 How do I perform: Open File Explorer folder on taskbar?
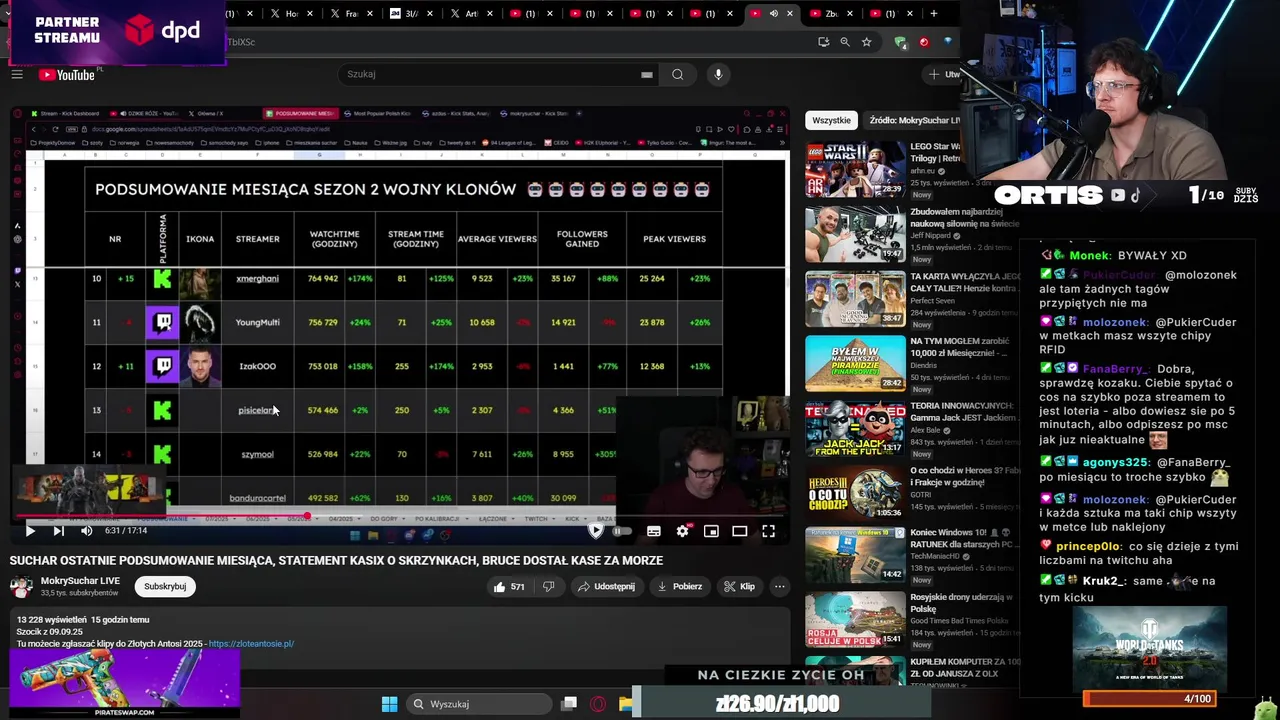(626, 704)
